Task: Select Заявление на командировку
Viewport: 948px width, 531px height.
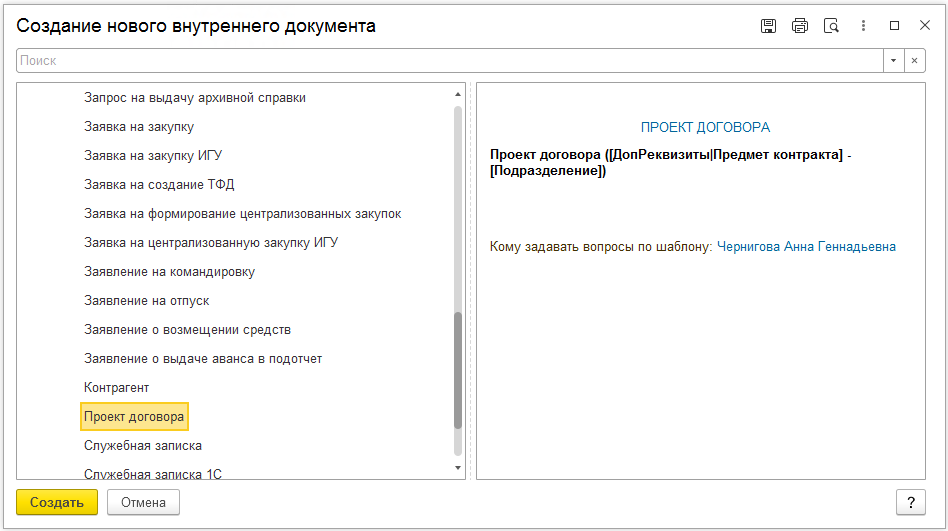Action: [169, 272]
